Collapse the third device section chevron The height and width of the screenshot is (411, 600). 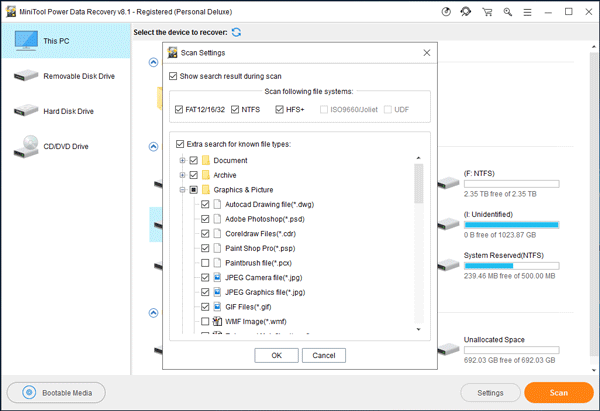[x=153, y=313]
